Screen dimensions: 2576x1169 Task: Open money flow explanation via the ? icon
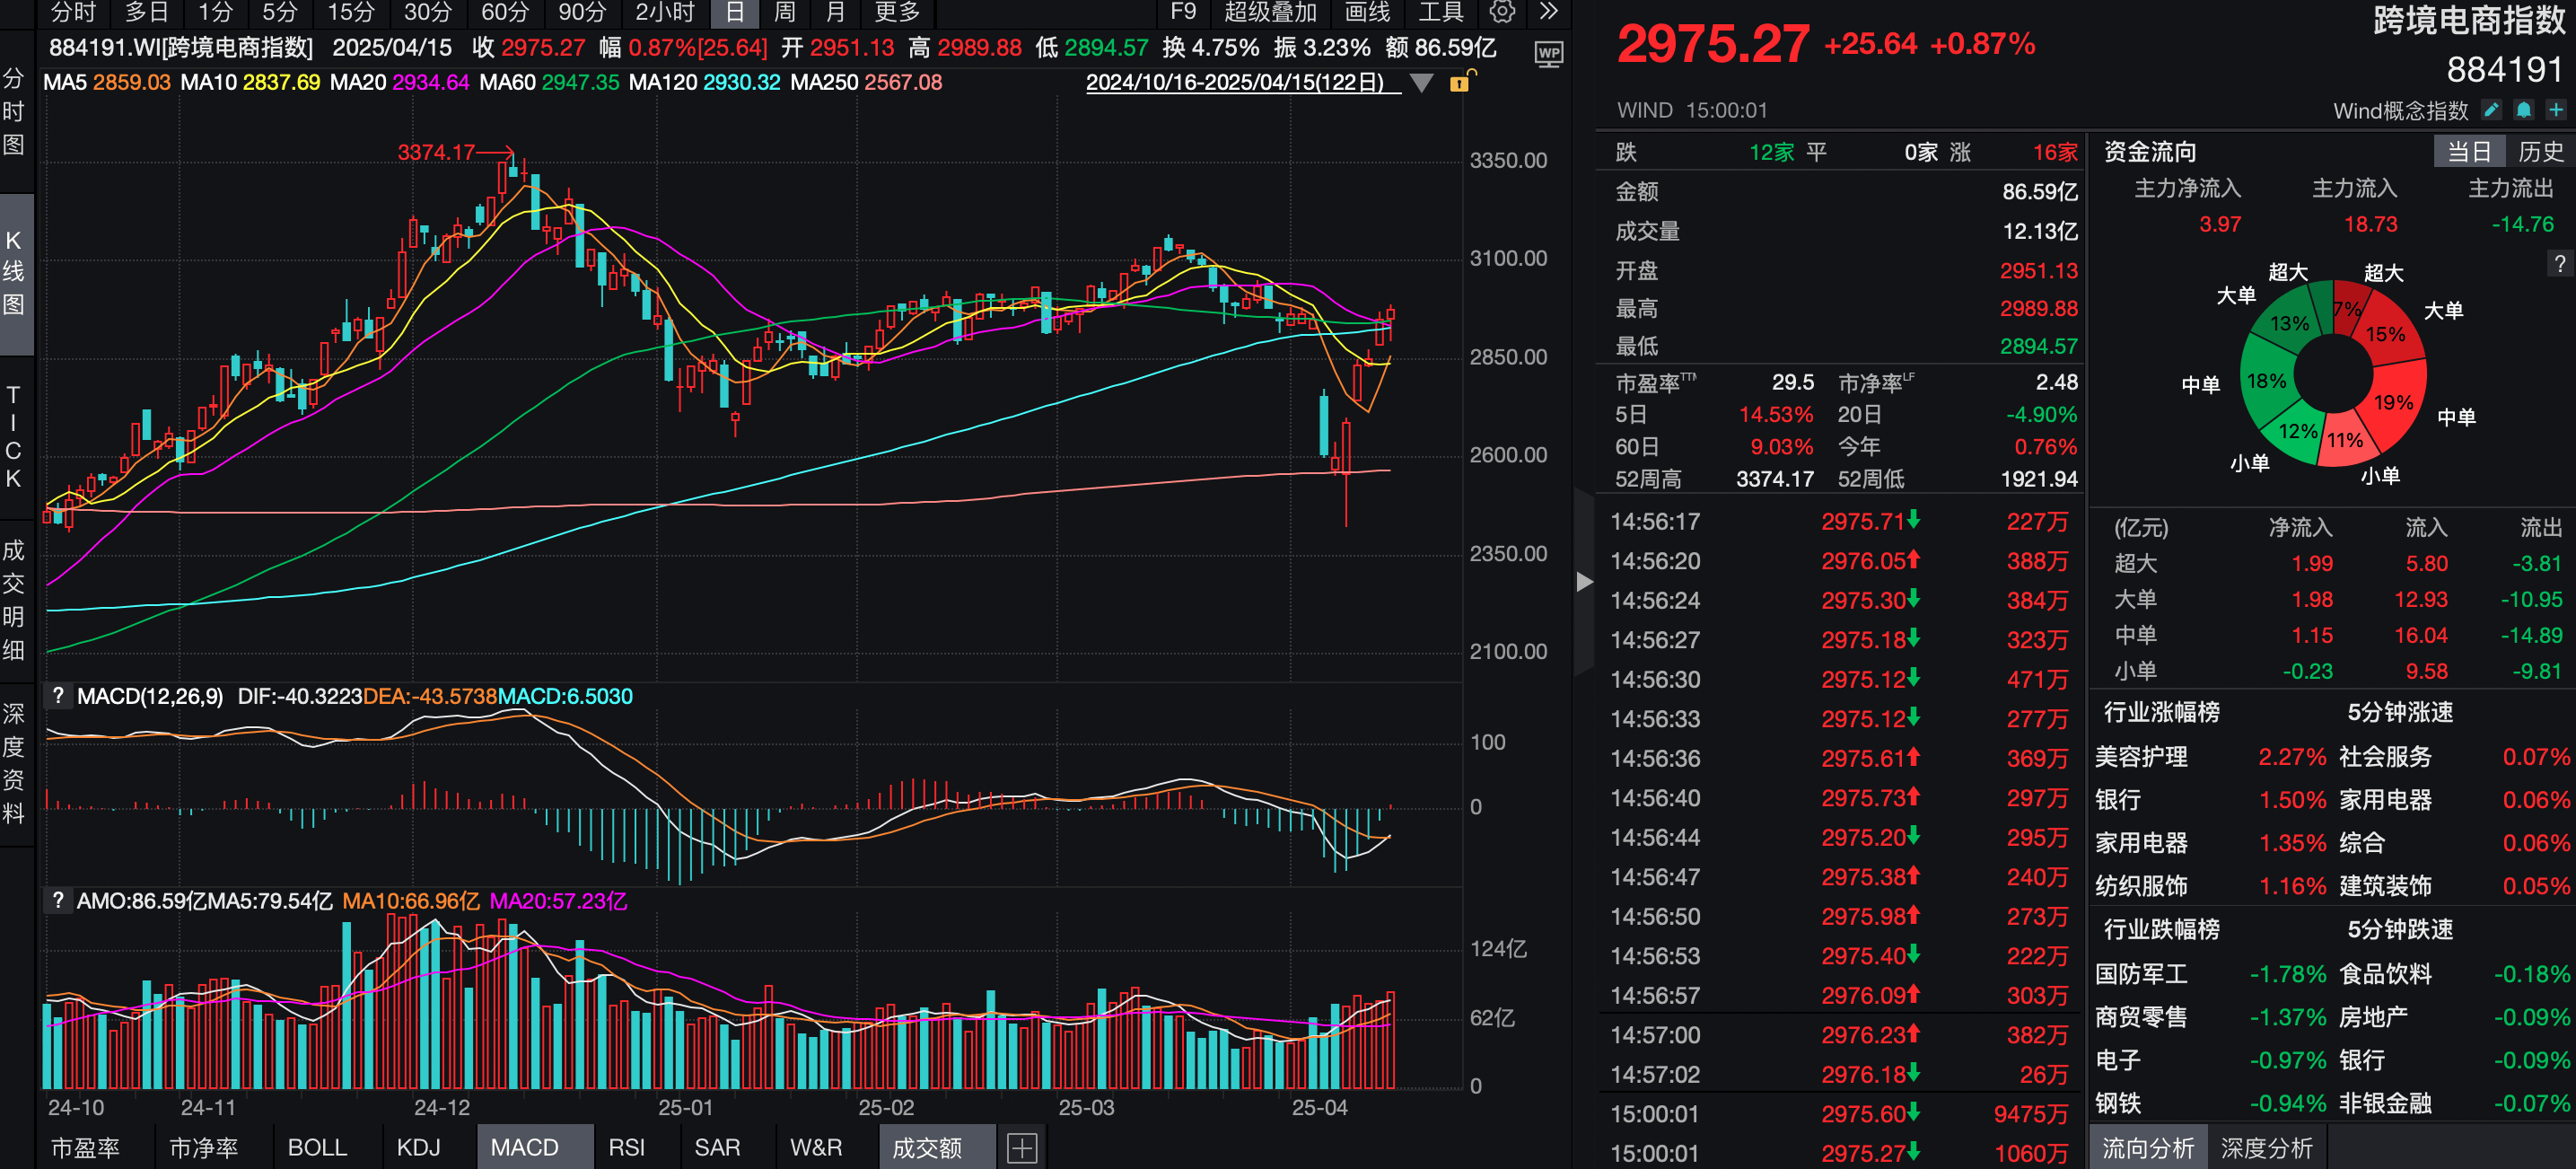[2560, 264]
